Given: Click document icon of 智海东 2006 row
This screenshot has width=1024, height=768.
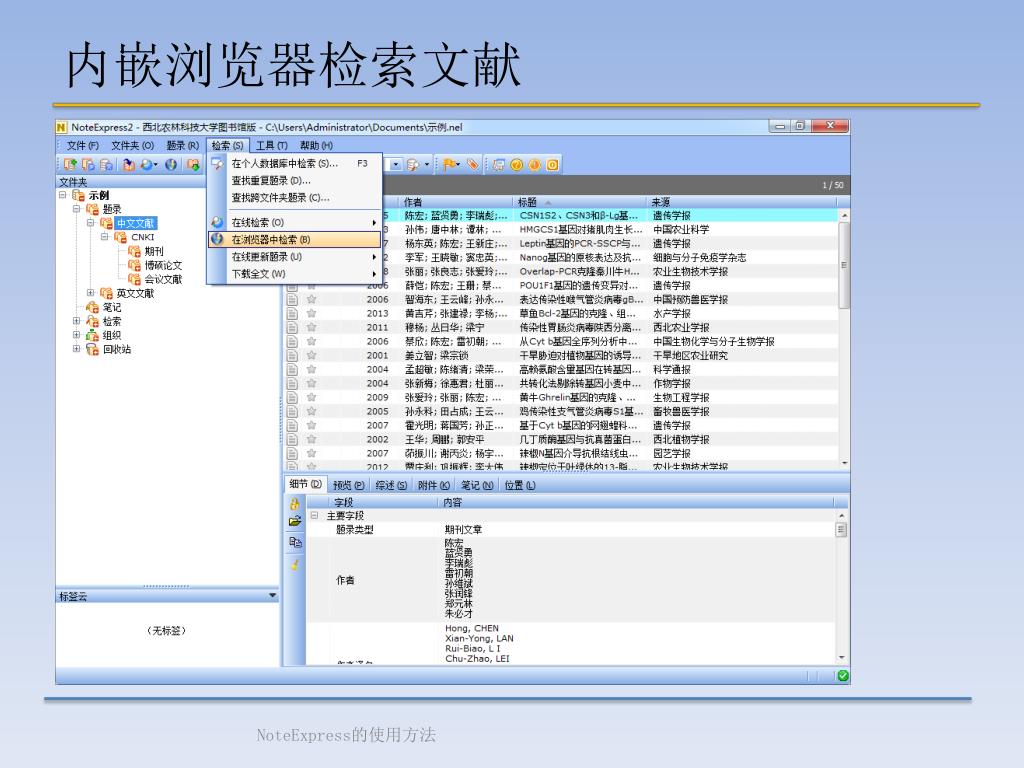Looking at the screenshot, I should coord(293,300).
